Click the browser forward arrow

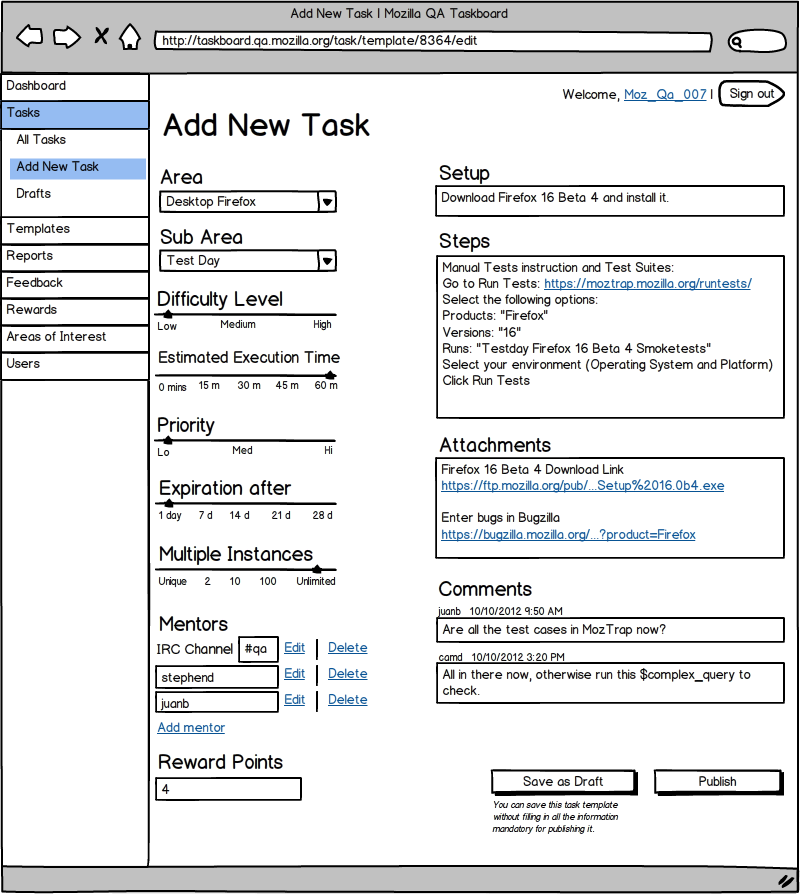click(x=67, y=37)
